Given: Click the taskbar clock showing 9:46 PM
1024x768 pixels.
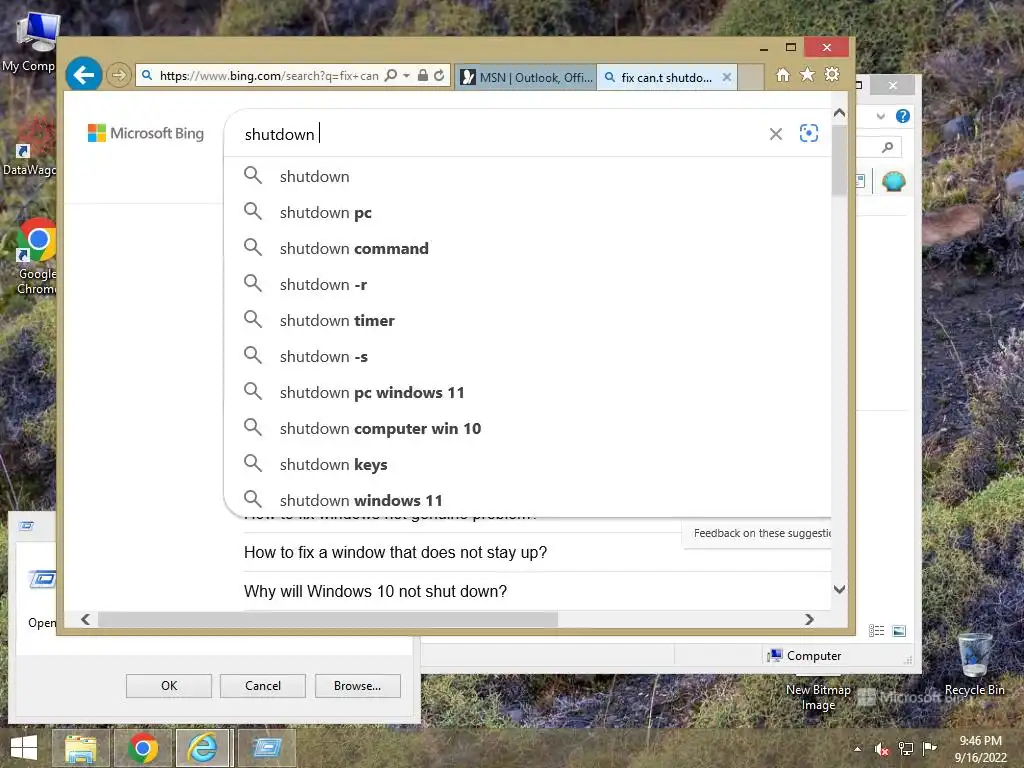Looking at the screenshot, I should coord(980,749).
